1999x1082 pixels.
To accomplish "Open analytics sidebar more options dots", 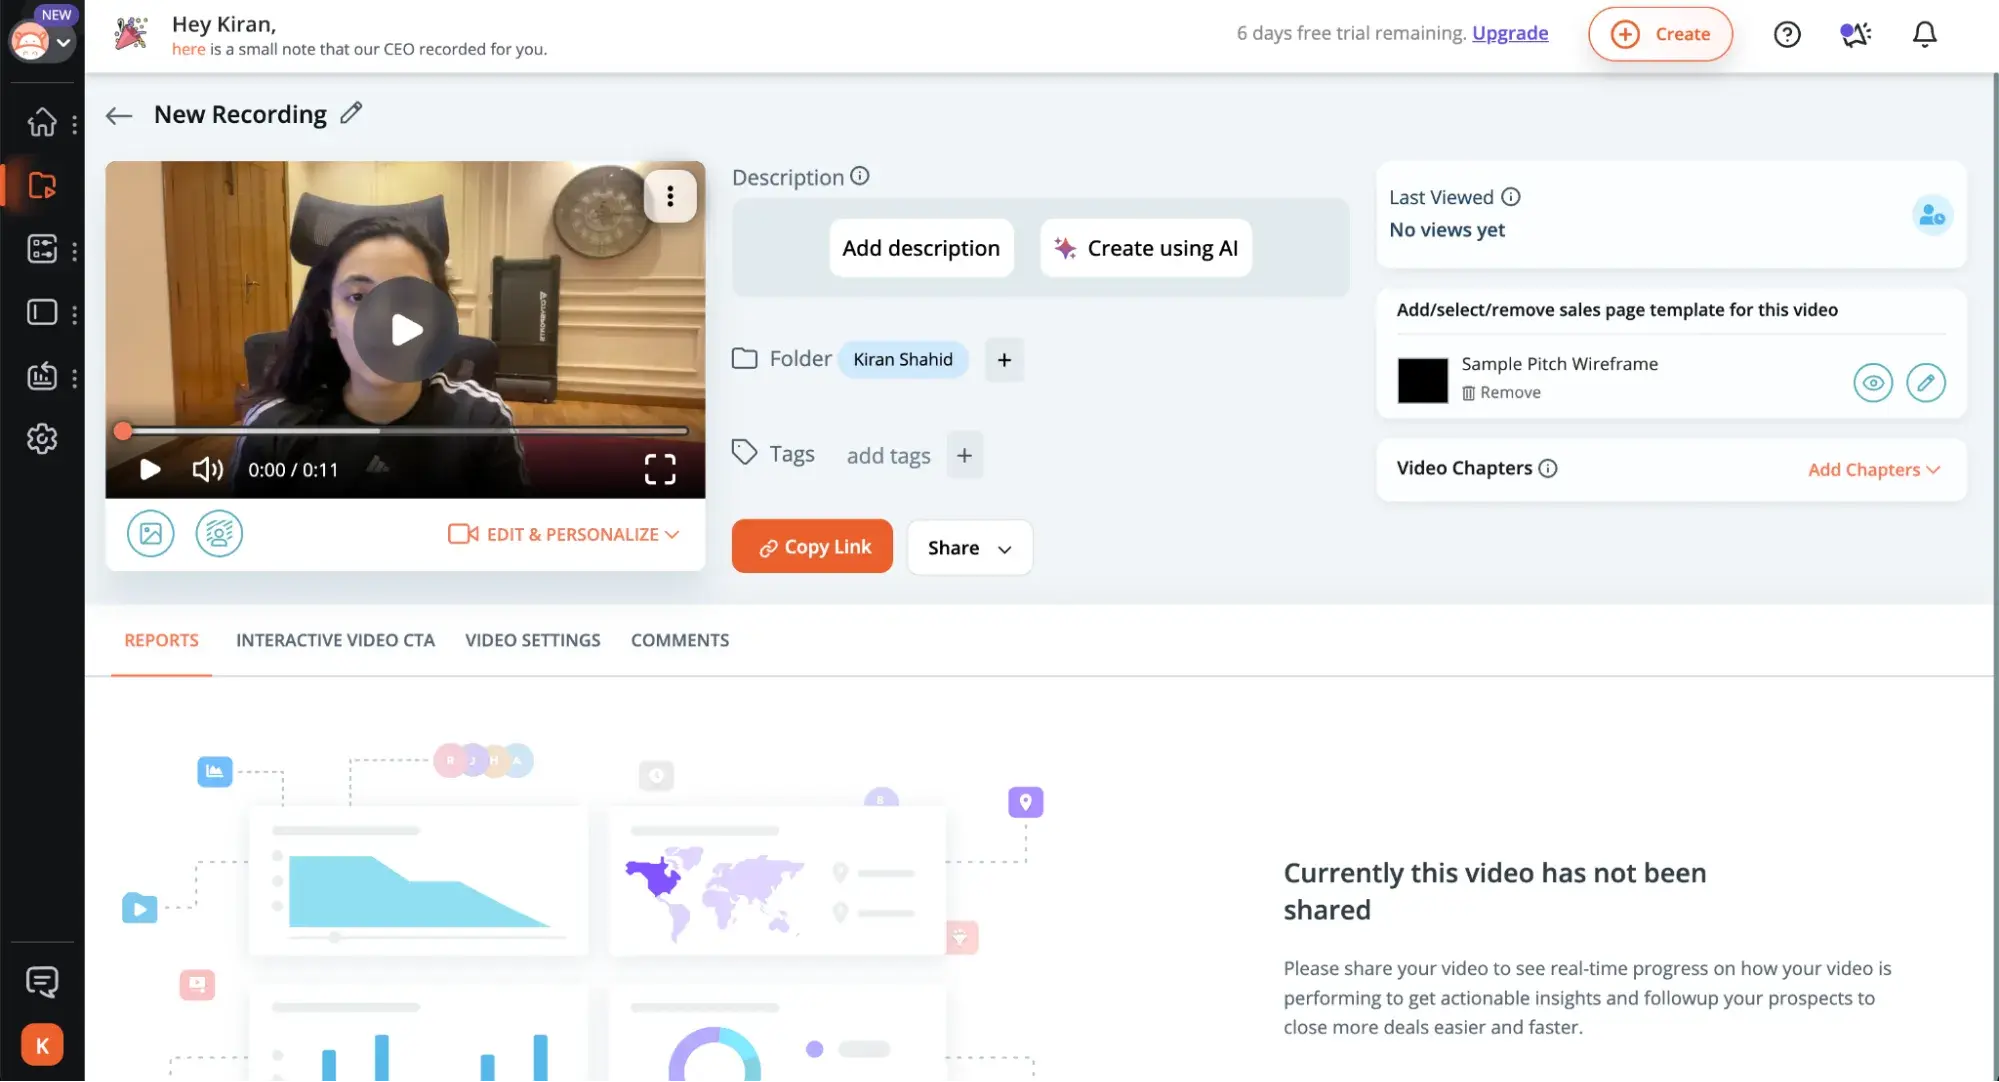I will [74, 379].
